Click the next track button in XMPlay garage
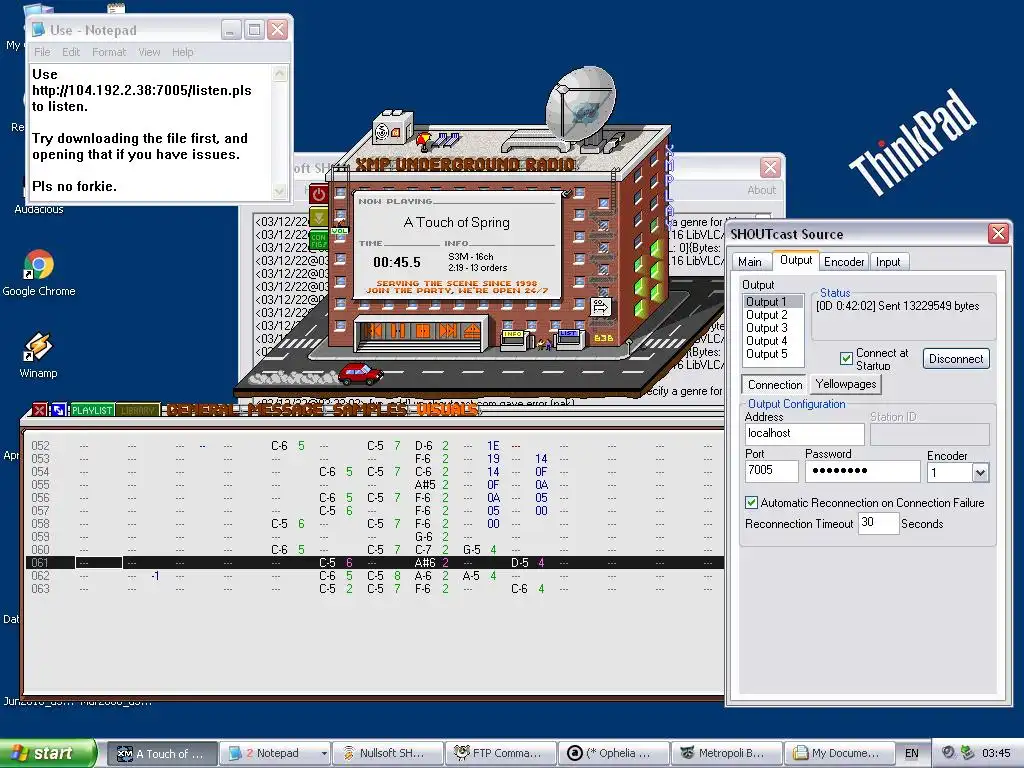1024x768 pixels. point(447,331)
